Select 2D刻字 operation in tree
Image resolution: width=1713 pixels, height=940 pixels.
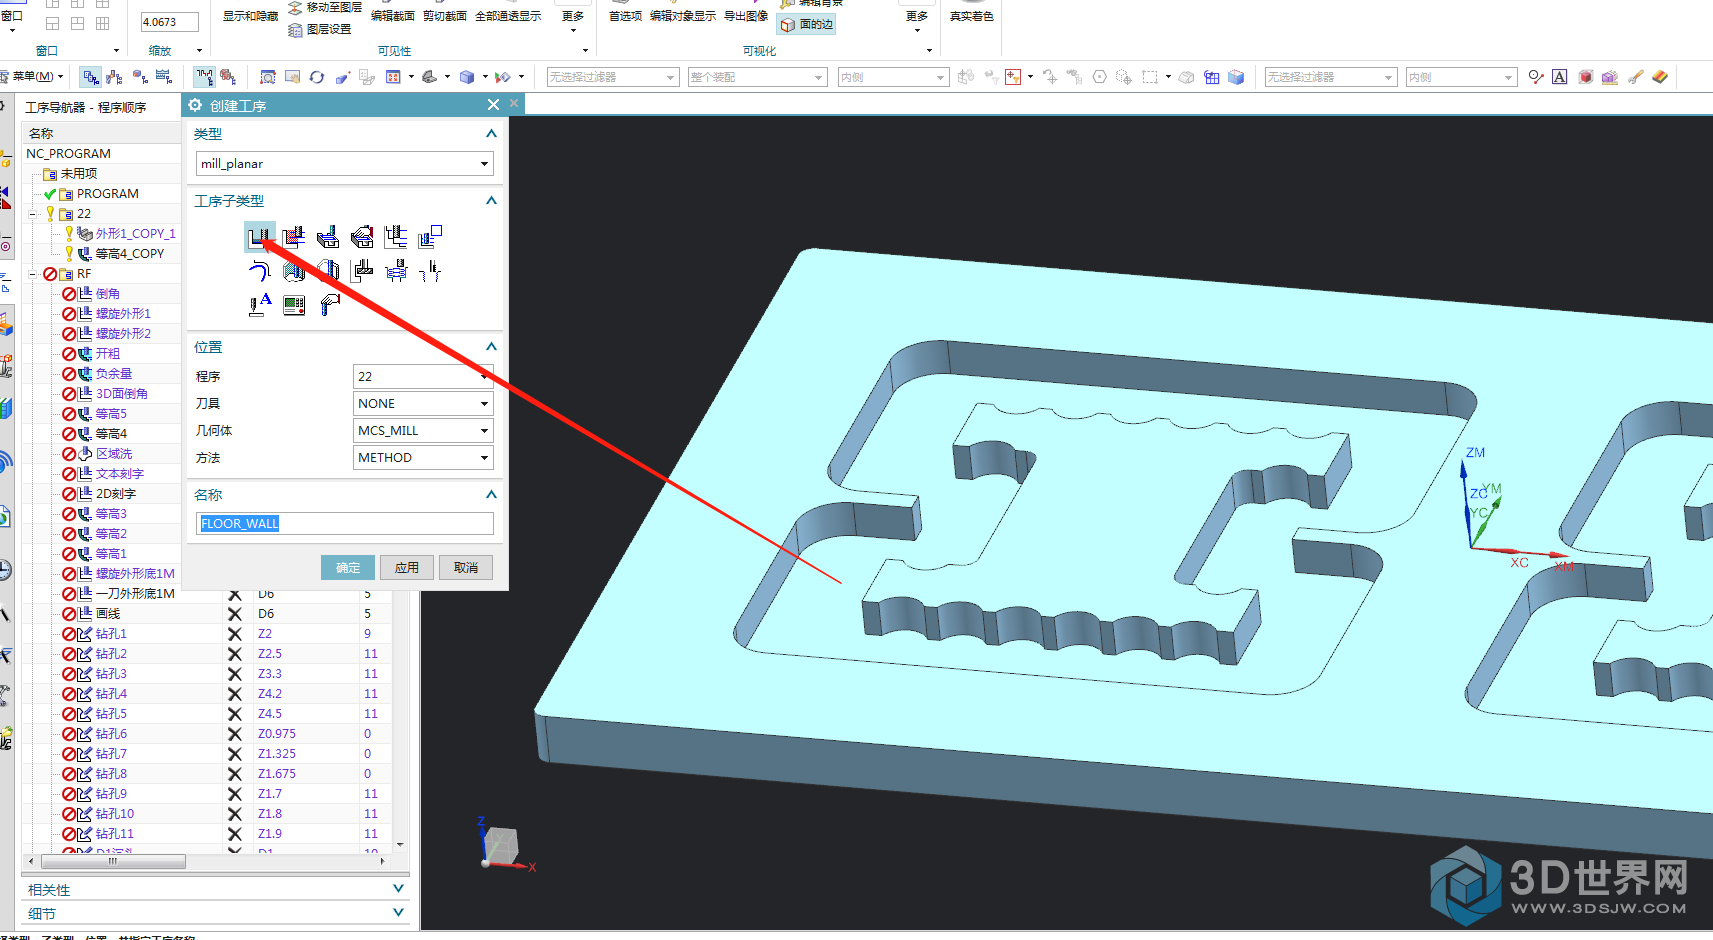coord(115,493)
